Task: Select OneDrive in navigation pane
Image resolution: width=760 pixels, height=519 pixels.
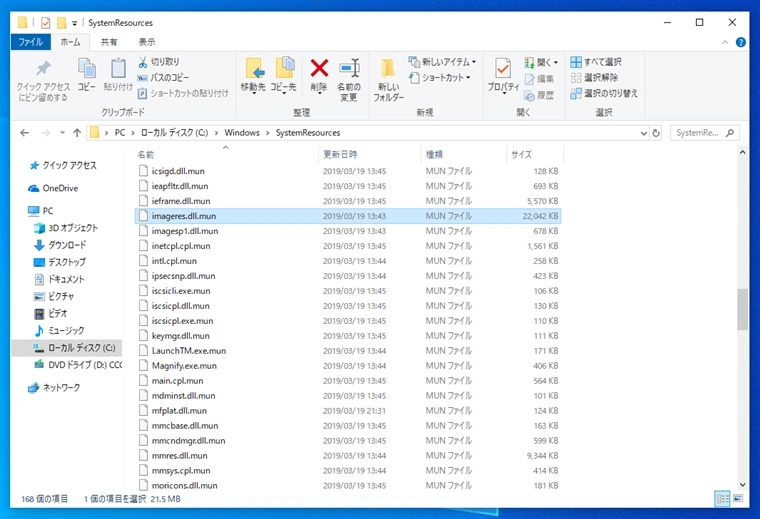Action: [x=53, y=188]
